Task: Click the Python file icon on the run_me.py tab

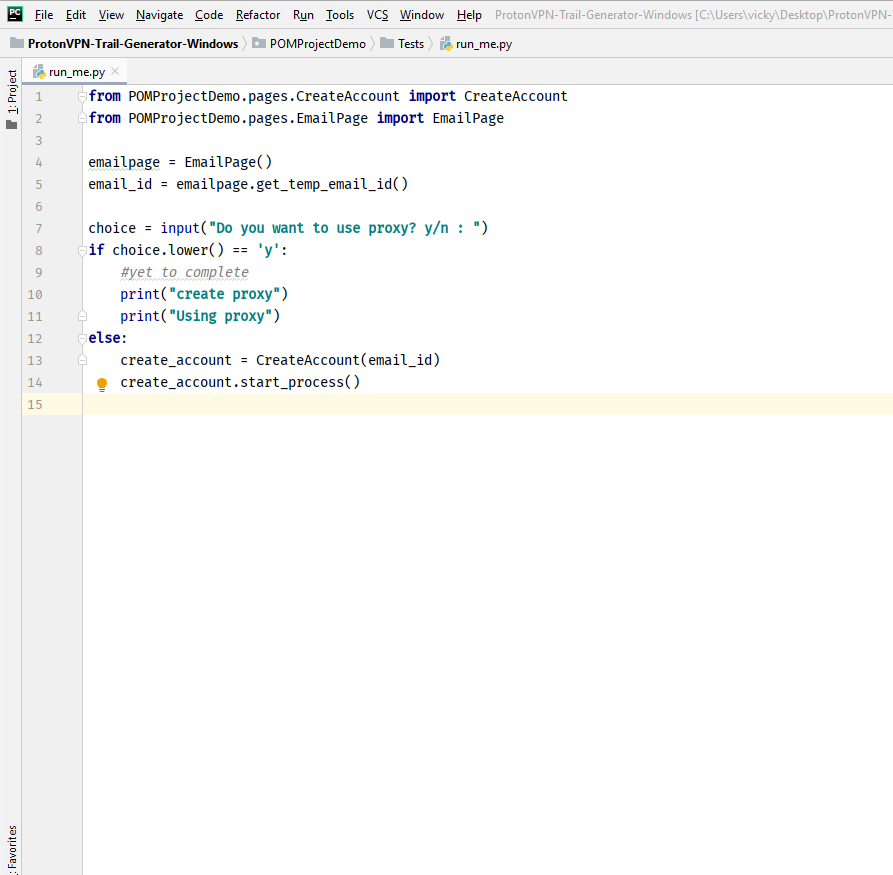Action: point(39,72)
